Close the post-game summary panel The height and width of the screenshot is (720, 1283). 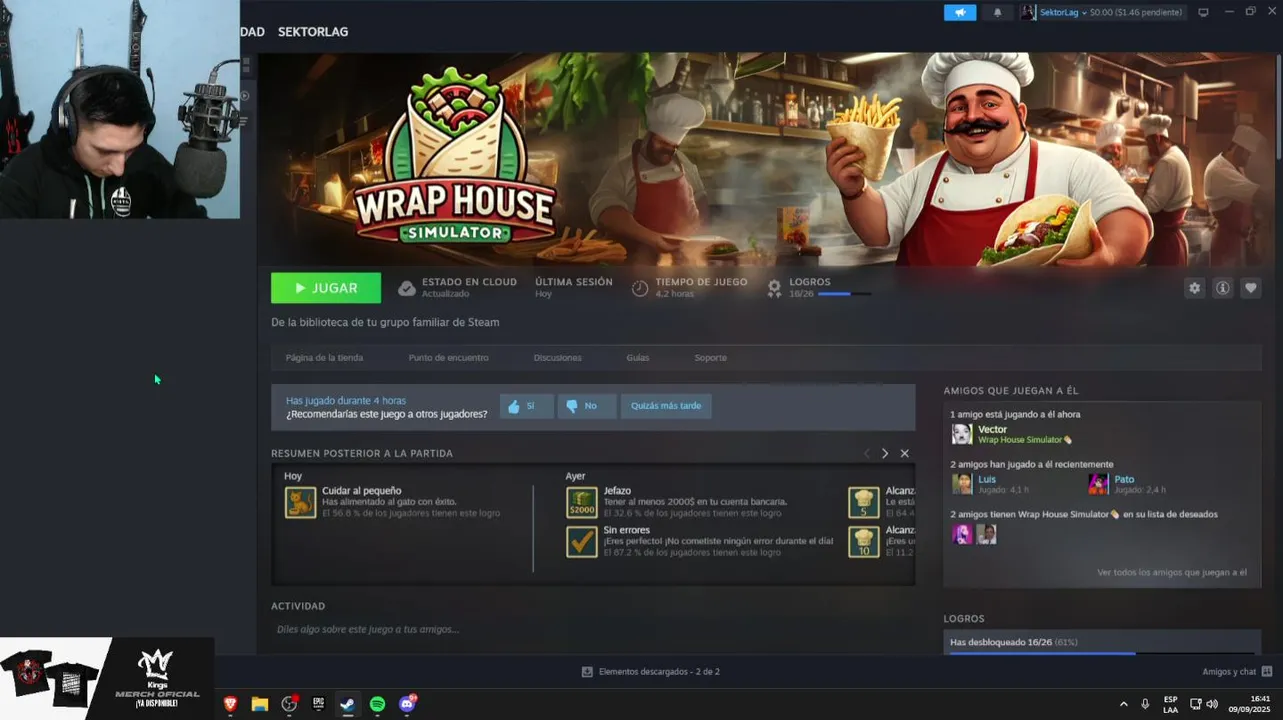pos(904,454)
